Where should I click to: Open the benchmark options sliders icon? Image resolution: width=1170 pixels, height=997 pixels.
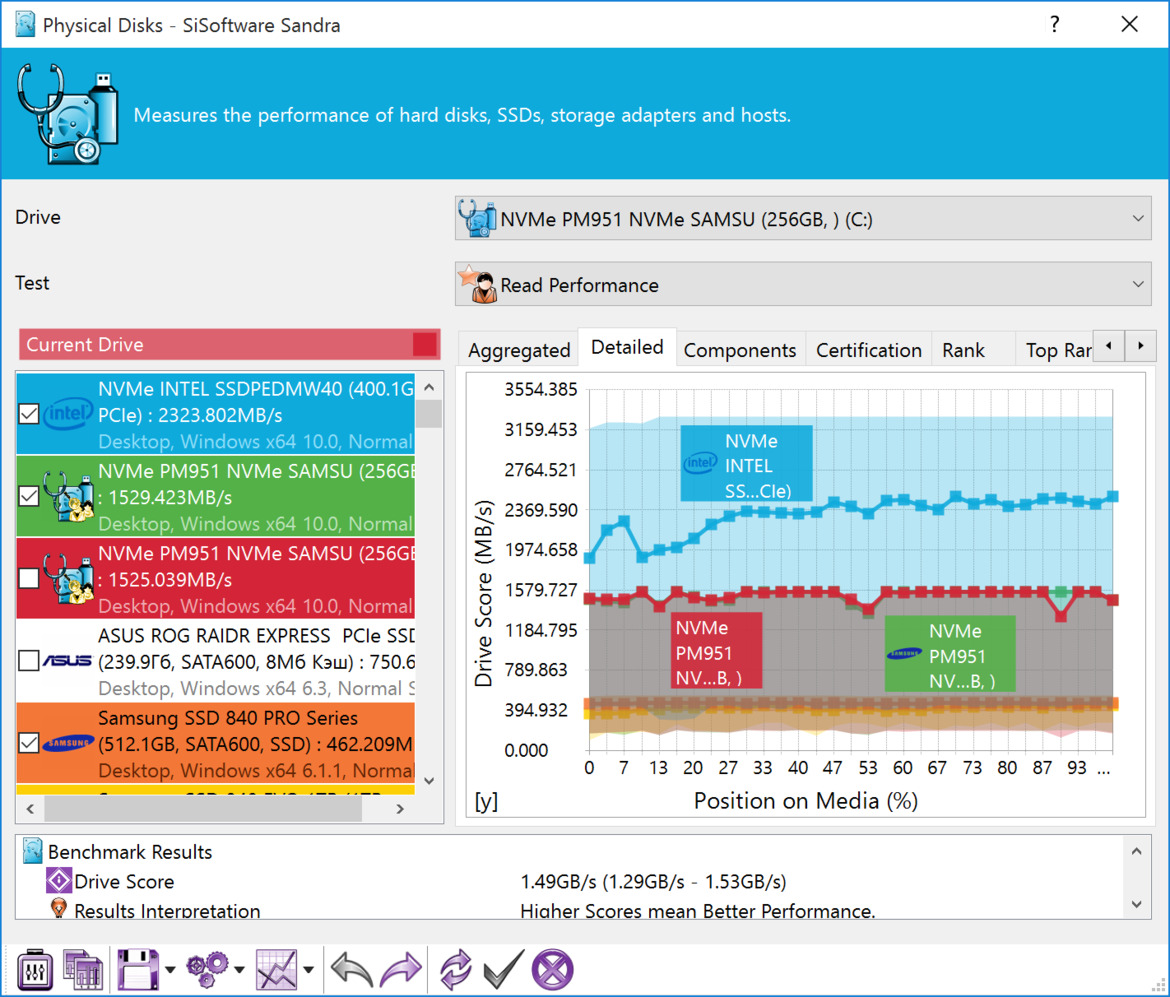(x=34, y=970)
